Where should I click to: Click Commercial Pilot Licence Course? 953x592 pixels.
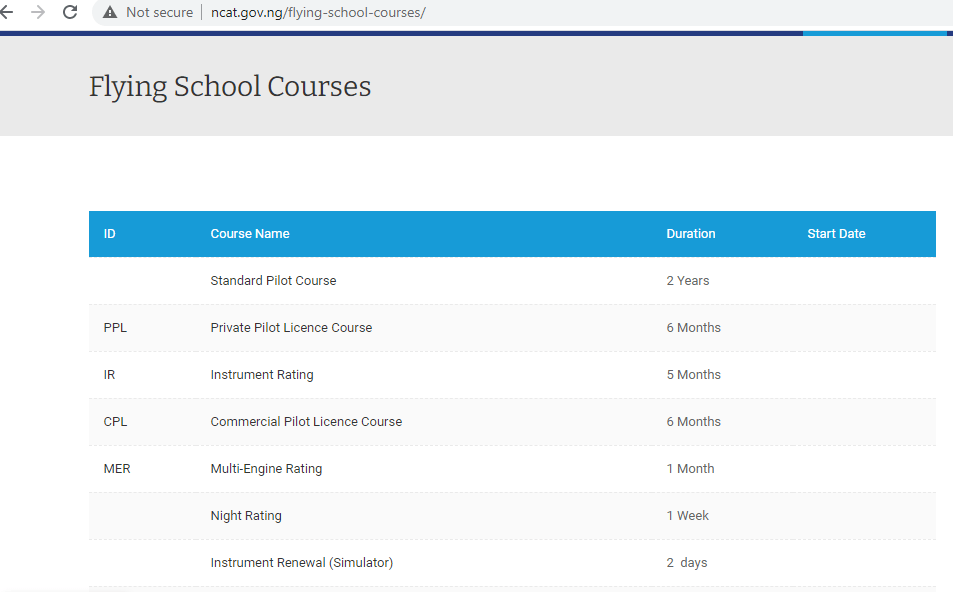point(306,422)
